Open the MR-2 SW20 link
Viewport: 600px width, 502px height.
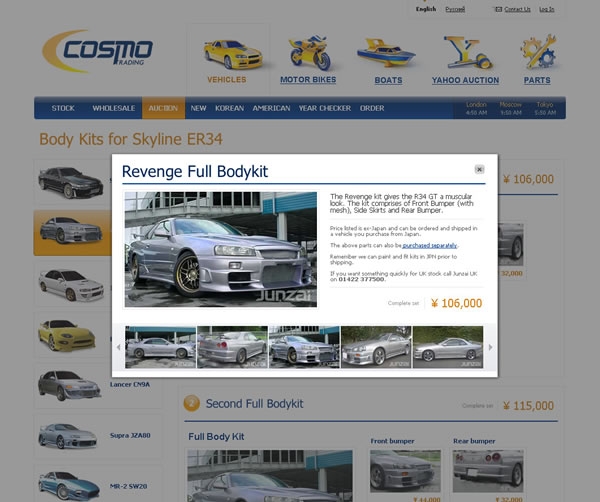coord(128,486)
